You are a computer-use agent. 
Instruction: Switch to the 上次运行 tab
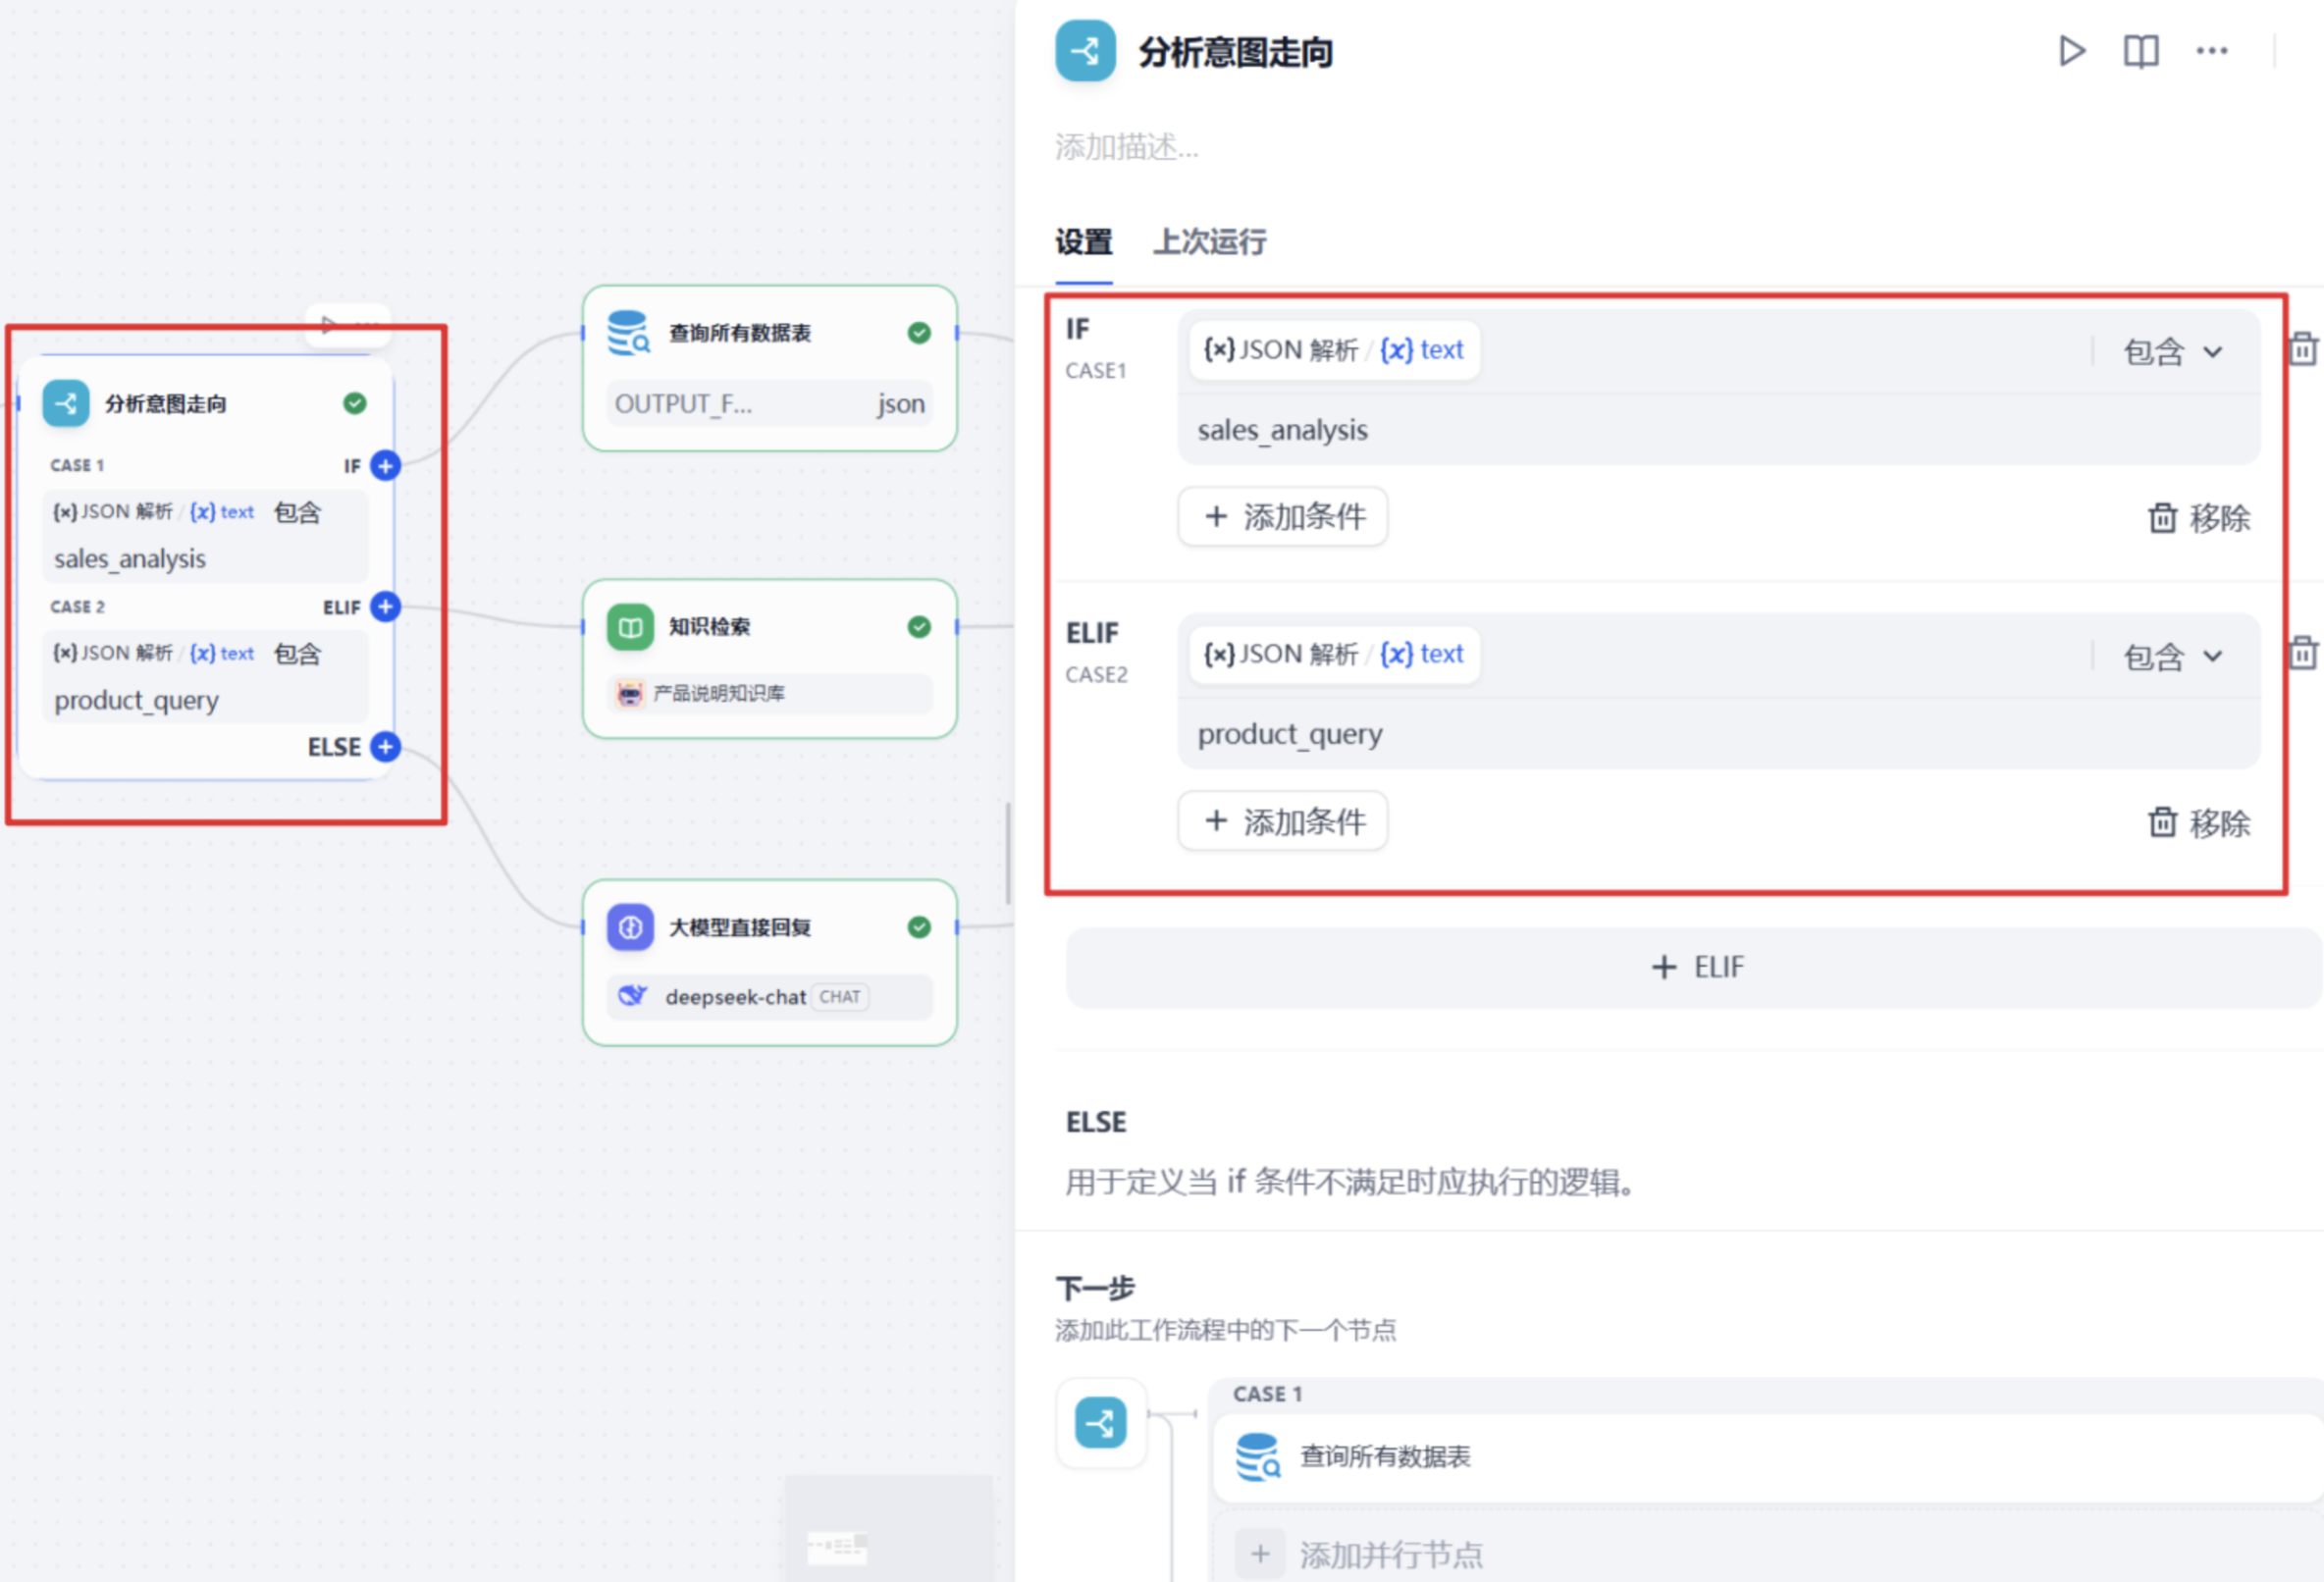[x=1210, y=241]
